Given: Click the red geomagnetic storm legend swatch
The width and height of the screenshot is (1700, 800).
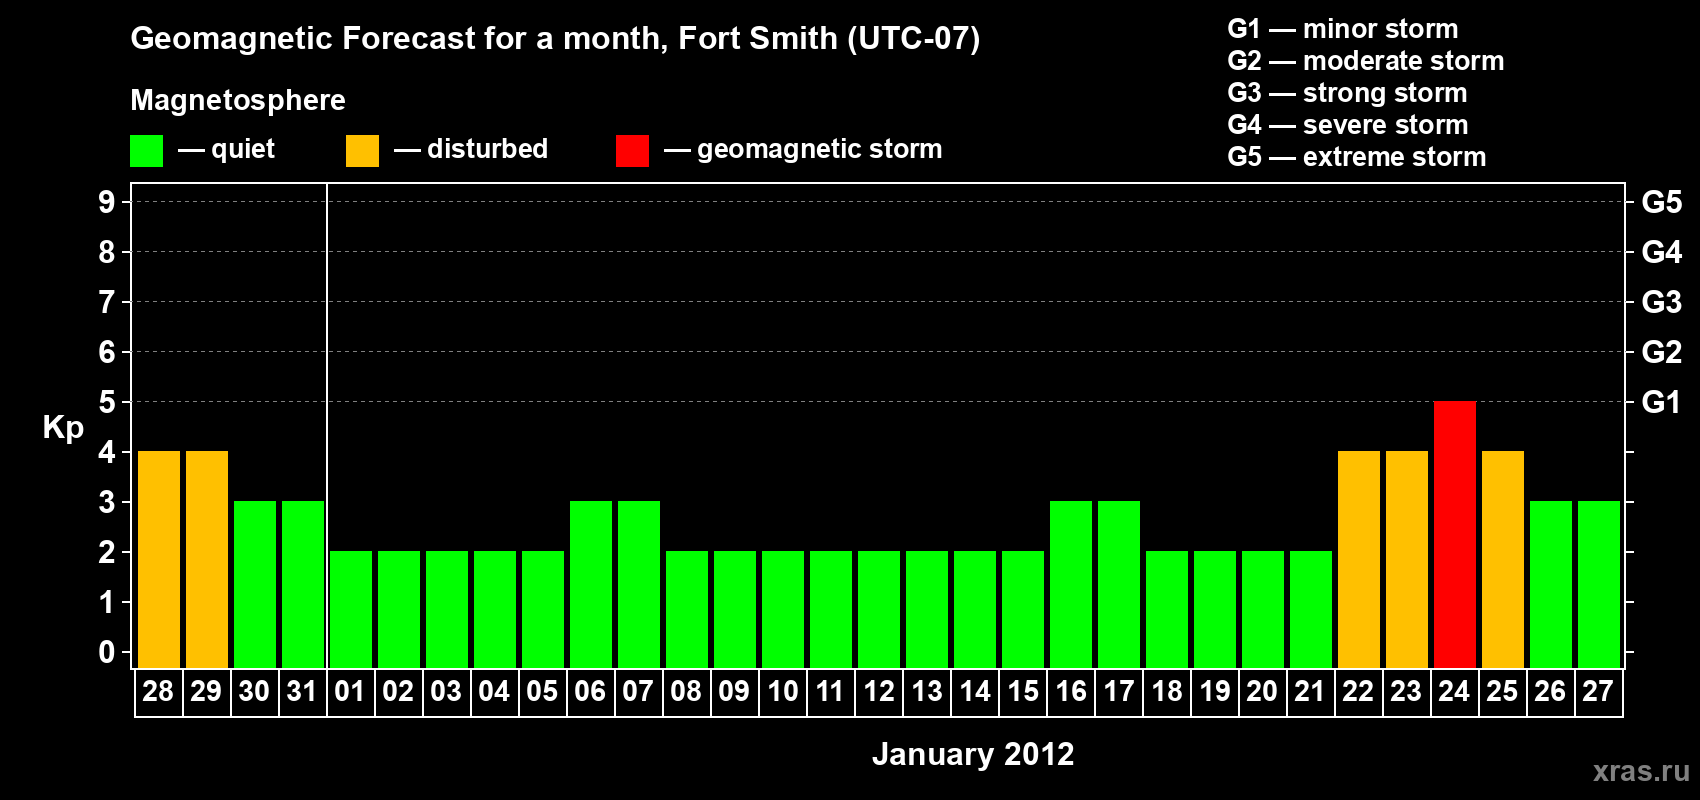Looking at the screenshot, I should tap(632, 151).
